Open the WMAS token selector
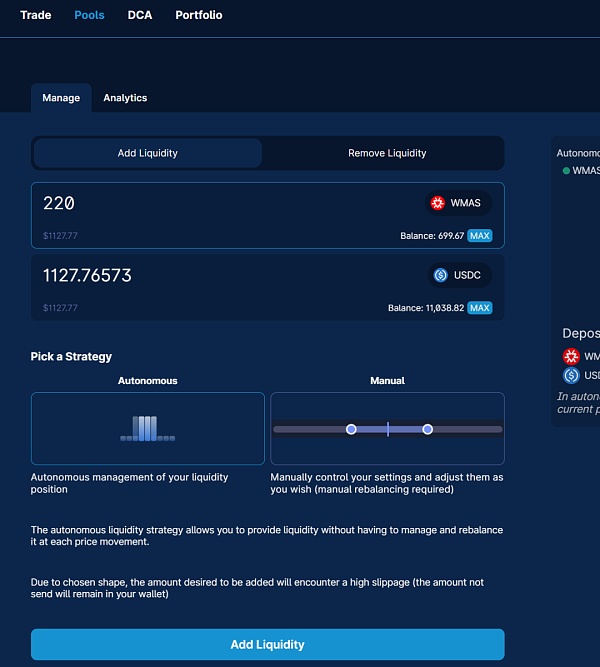The height and width of the screenshot is (667, 600). tap(458, 203)
